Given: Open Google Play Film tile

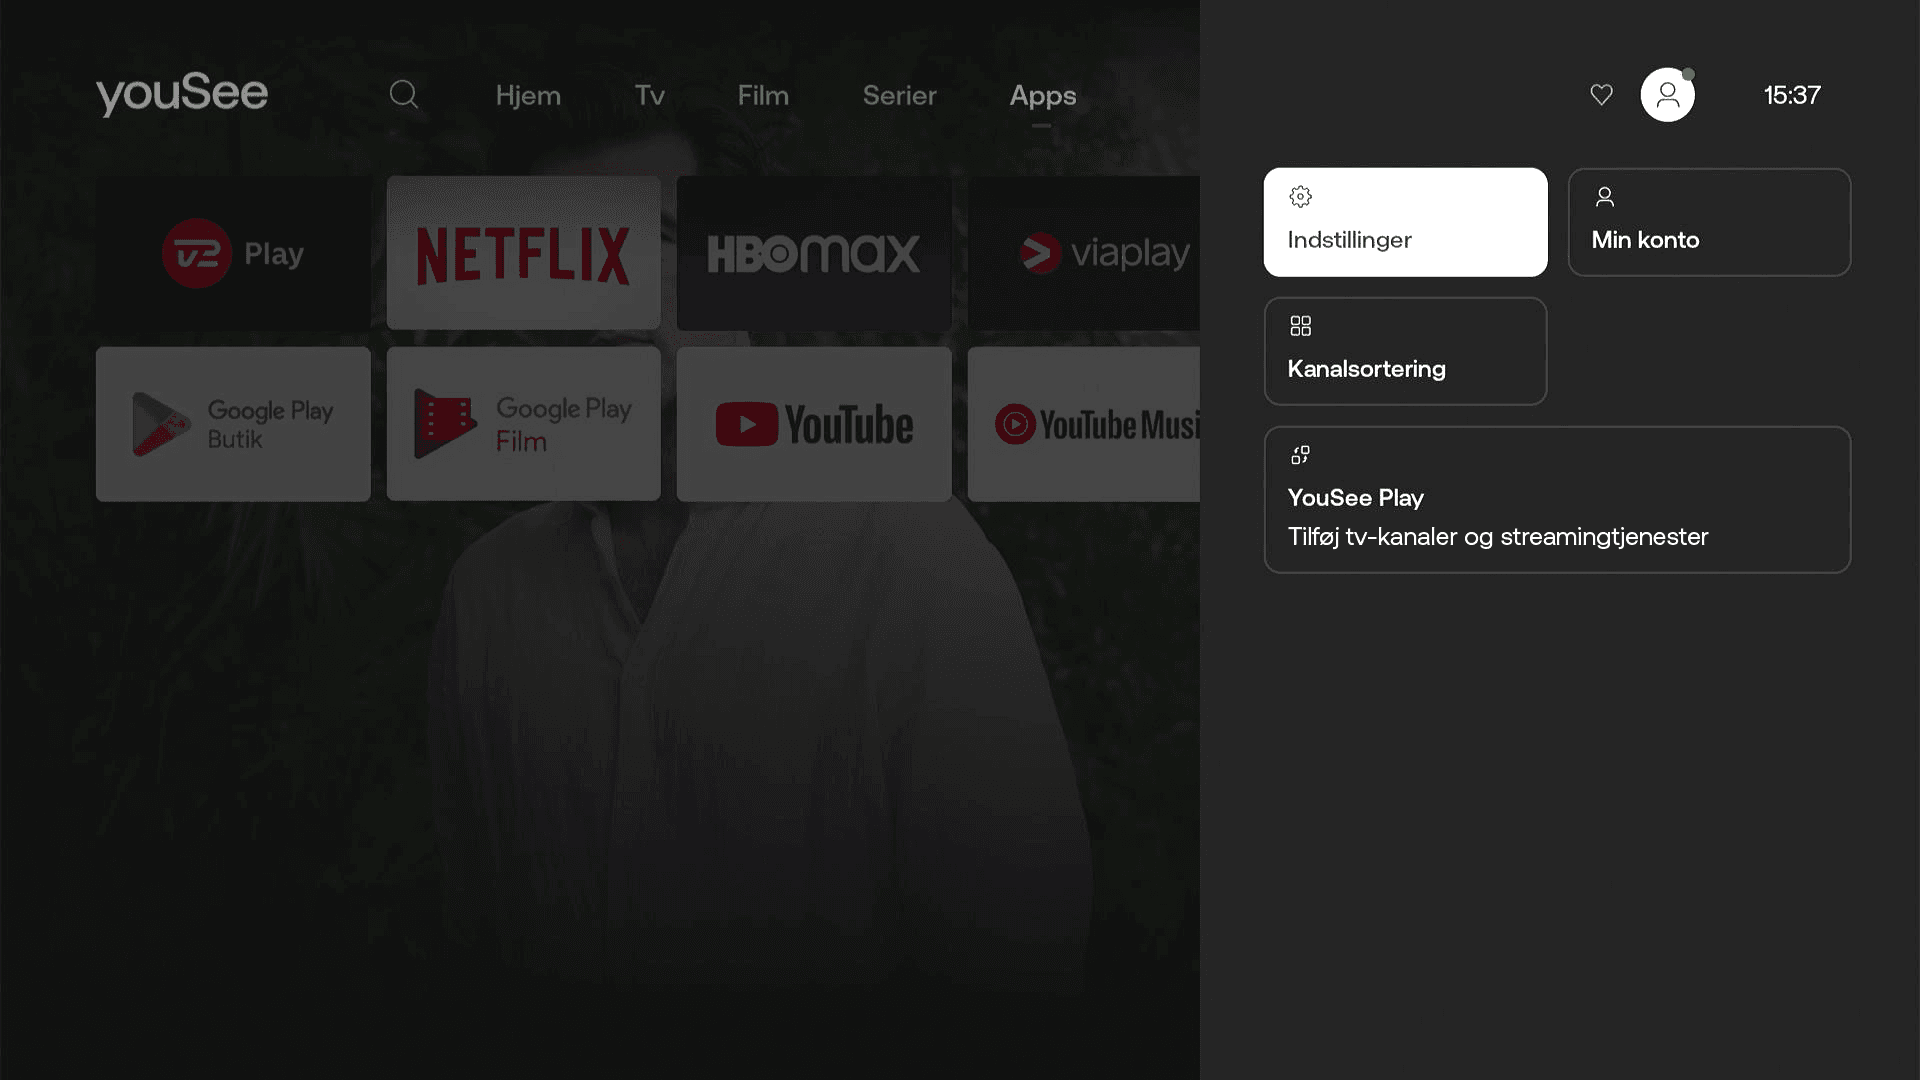Looking at the screenshot, I should [x=523, y=424].
